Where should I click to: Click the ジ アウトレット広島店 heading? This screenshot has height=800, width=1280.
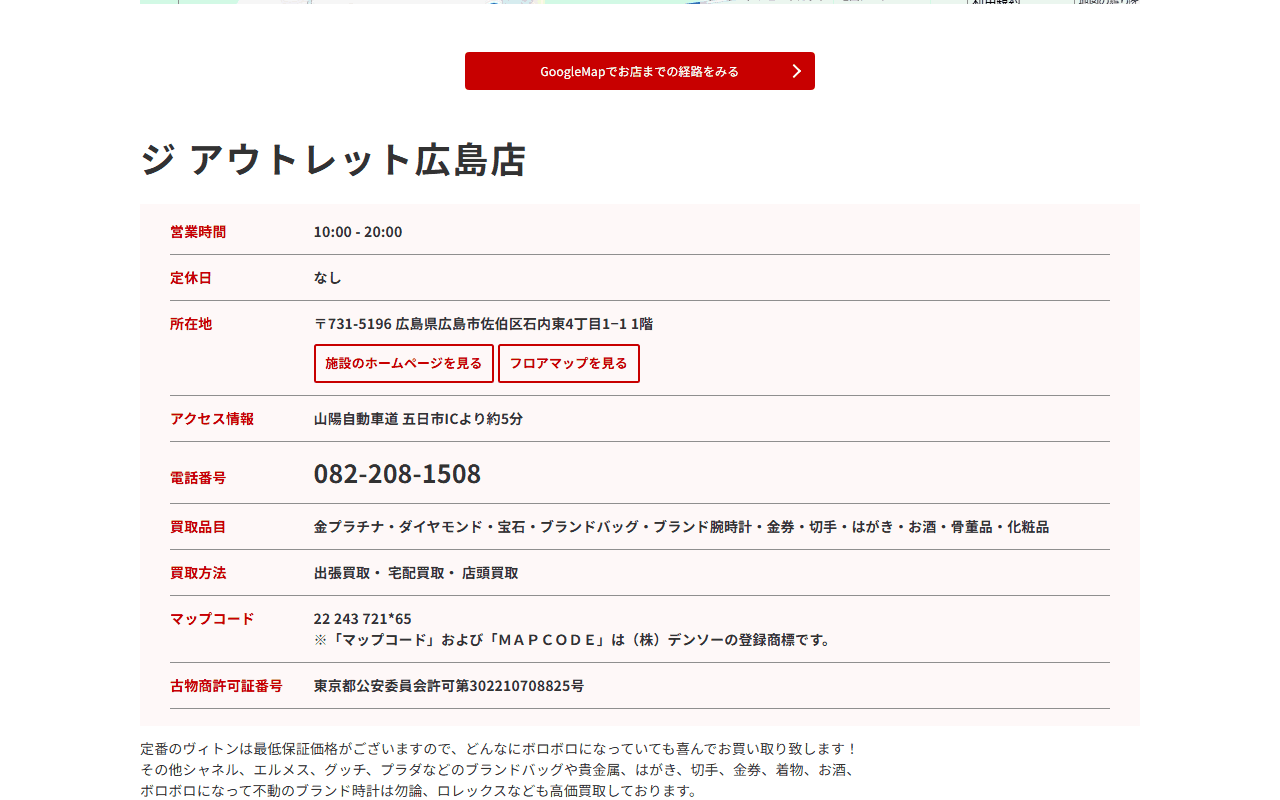pyautogui.click(x=333, y=160)
